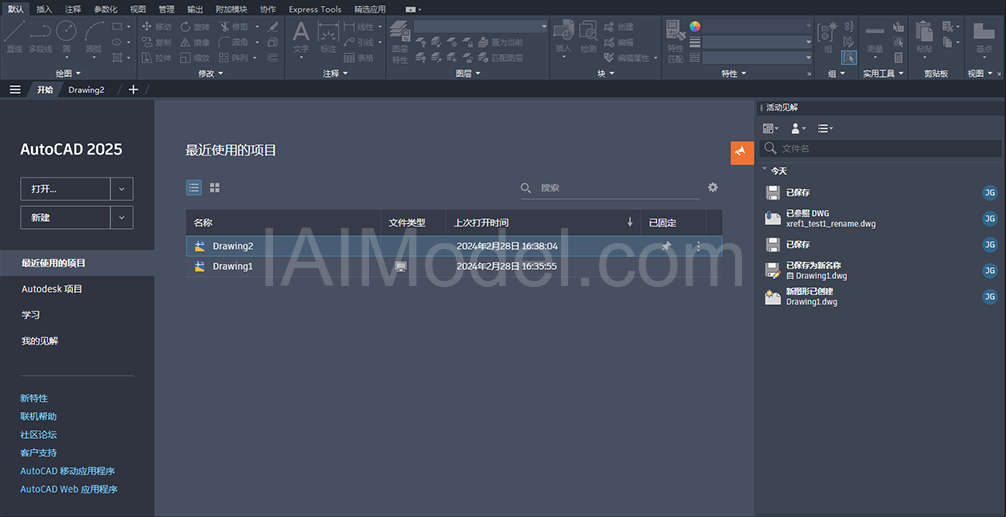Click the 插入 (Insert block) icon

[x=563, y=37]
